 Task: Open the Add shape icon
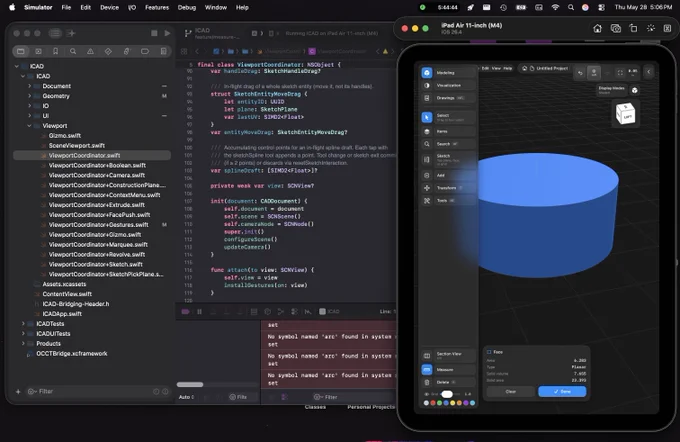point(427,175)
